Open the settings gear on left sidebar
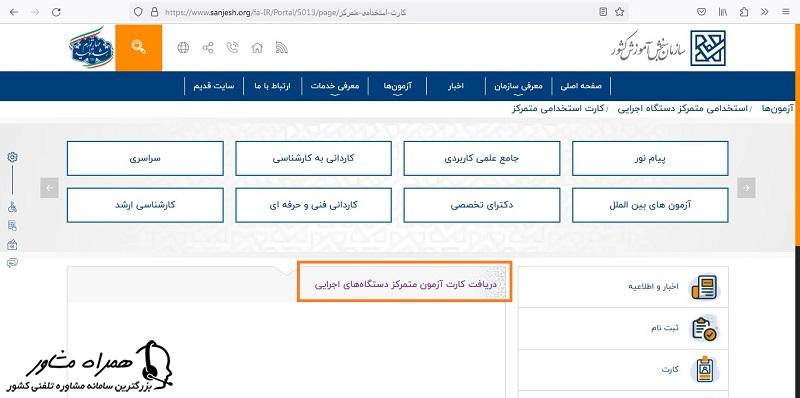The image size is (800, 398). (x=12, y=157)
